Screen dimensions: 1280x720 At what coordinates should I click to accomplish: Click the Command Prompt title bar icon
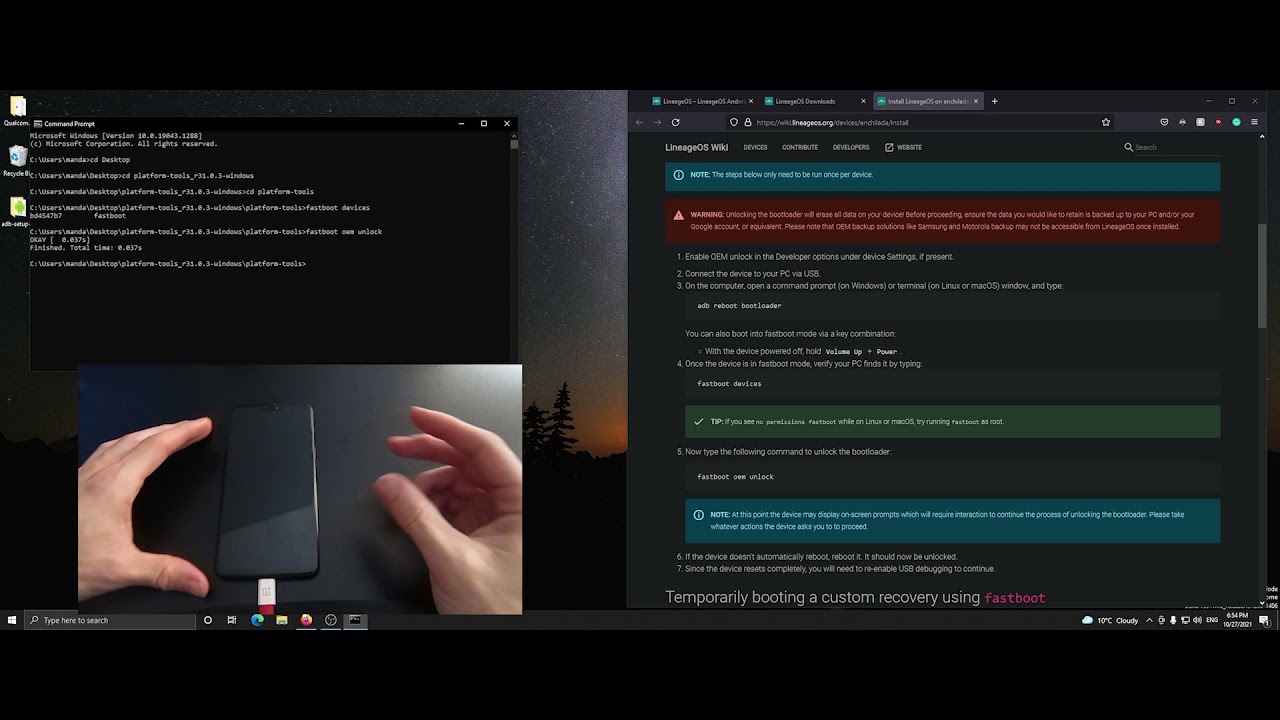click(38, 123)
